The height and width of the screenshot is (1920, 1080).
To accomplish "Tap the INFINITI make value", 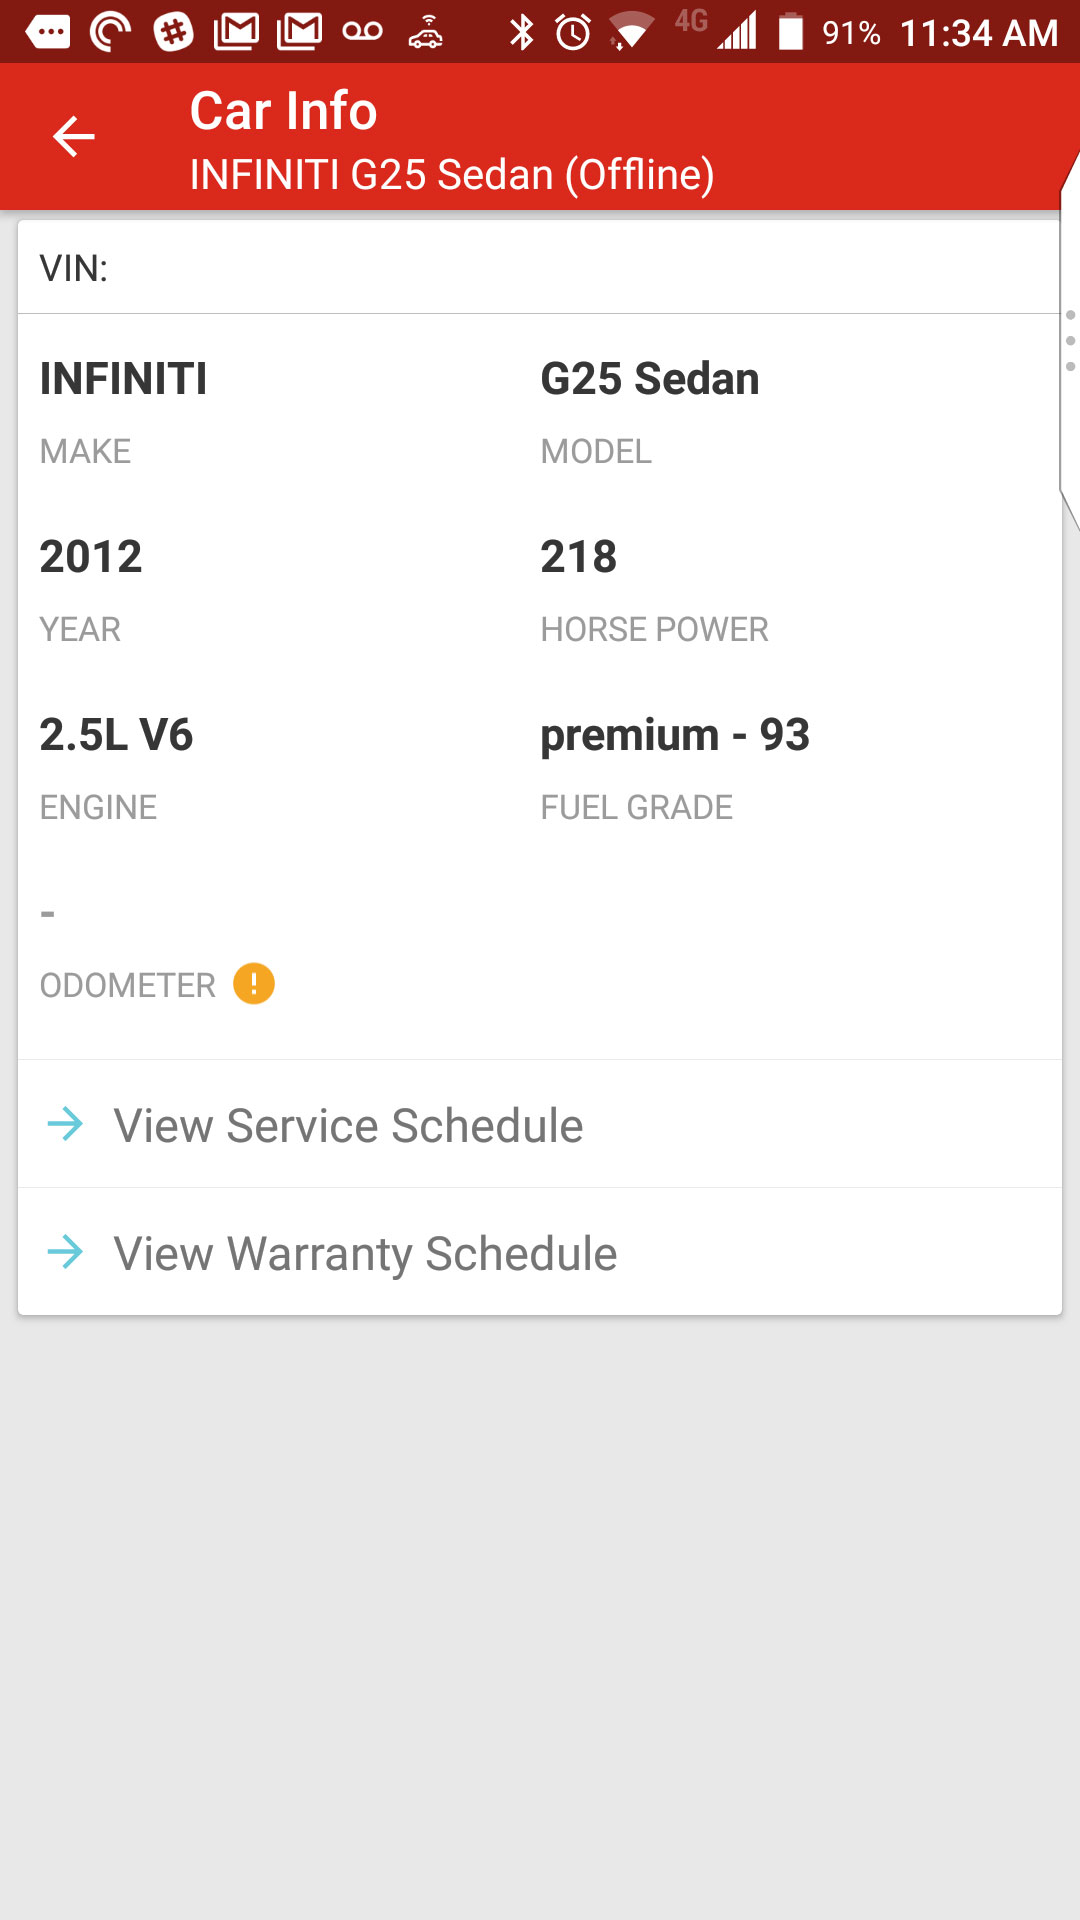I will (124, 379).
